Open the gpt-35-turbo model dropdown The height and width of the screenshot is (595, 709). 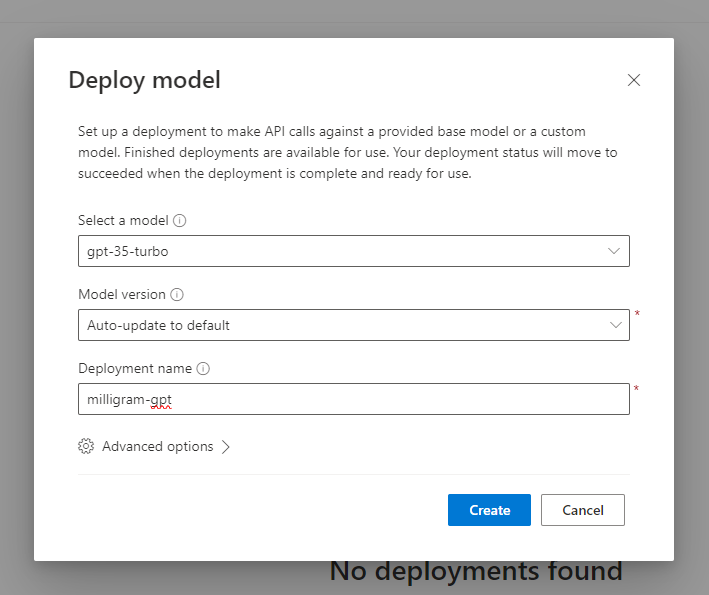click(x=354, y=251)
